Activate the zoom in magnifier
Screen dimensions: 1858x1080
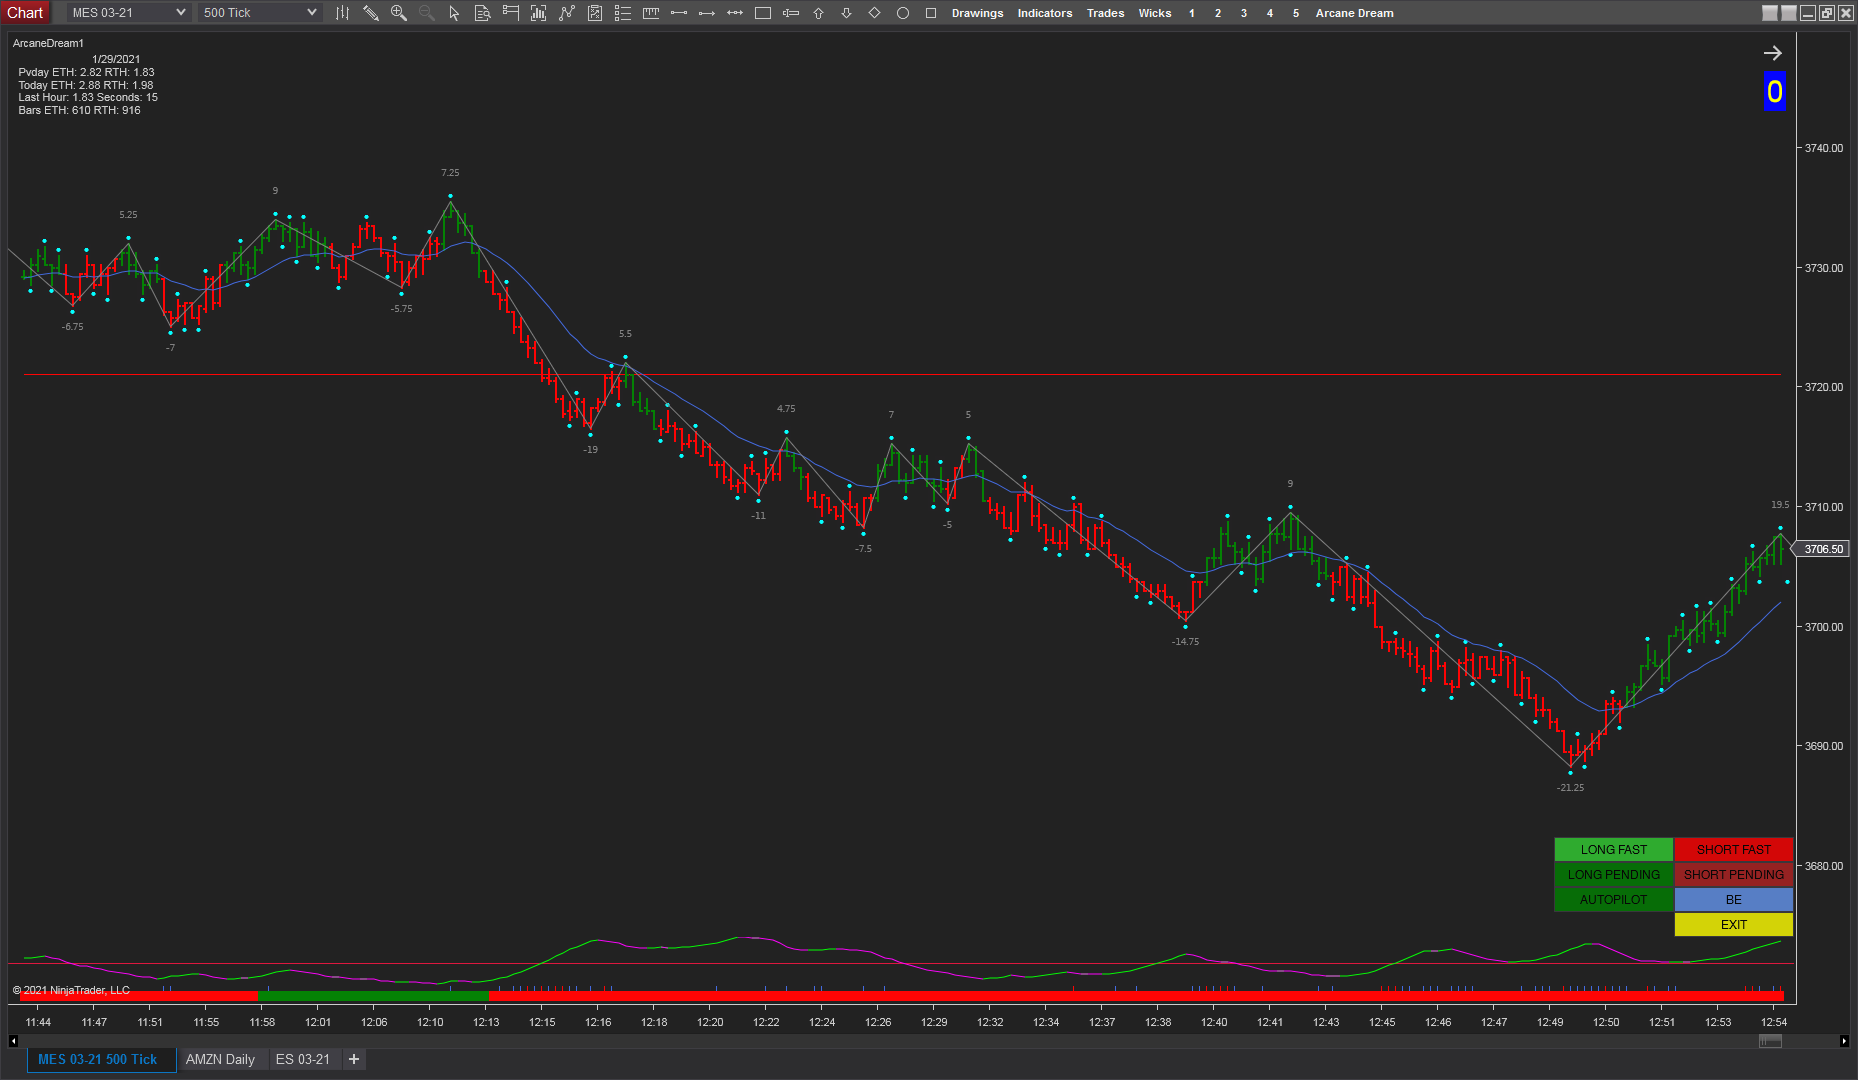coord(398,13)
